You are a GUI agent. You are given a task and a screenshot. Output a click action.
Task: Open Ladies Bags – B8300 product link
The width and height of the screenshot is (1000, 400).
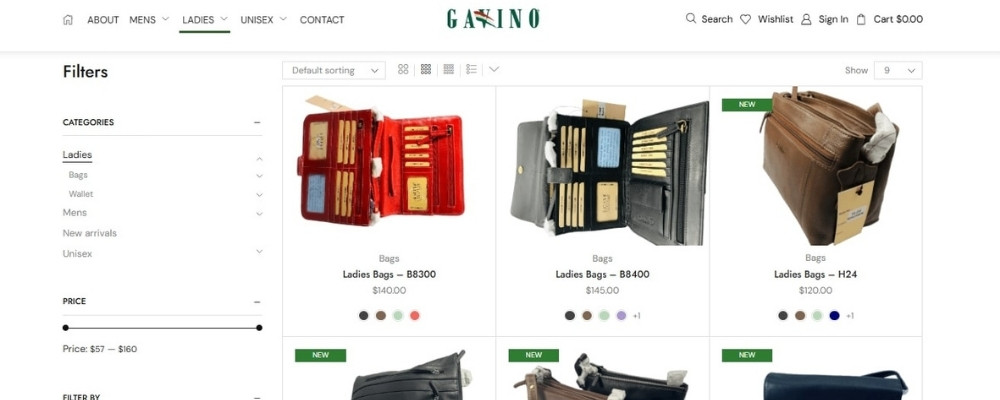click(389, 274)
